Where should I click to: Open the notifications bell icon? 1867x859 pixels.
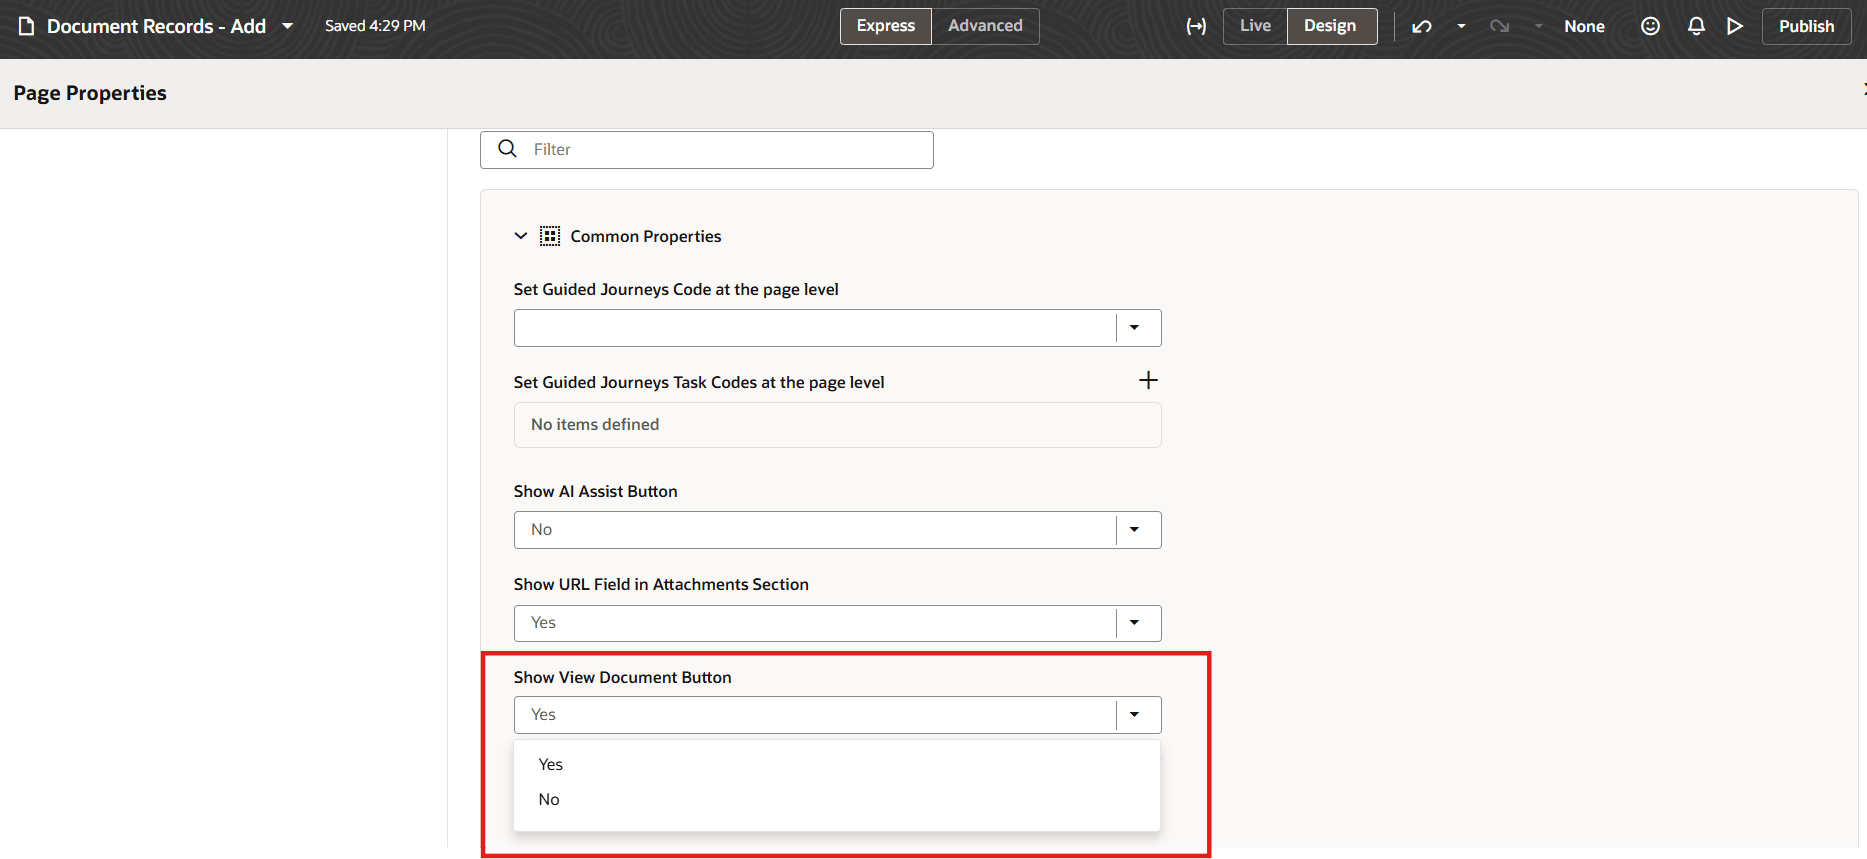1696,26
